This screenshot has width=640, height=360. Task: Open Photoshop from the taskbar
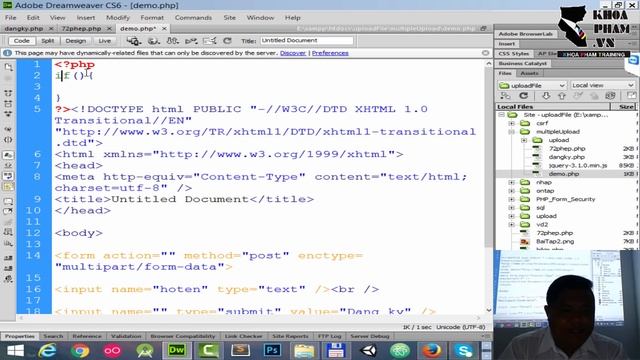272,350
